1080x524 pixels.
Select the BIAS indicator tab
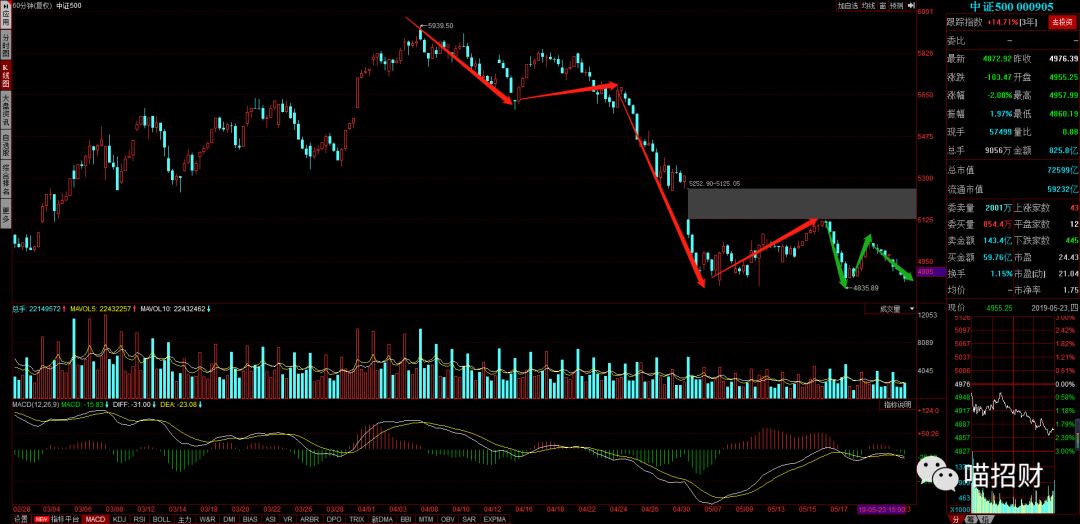(251, 518)
